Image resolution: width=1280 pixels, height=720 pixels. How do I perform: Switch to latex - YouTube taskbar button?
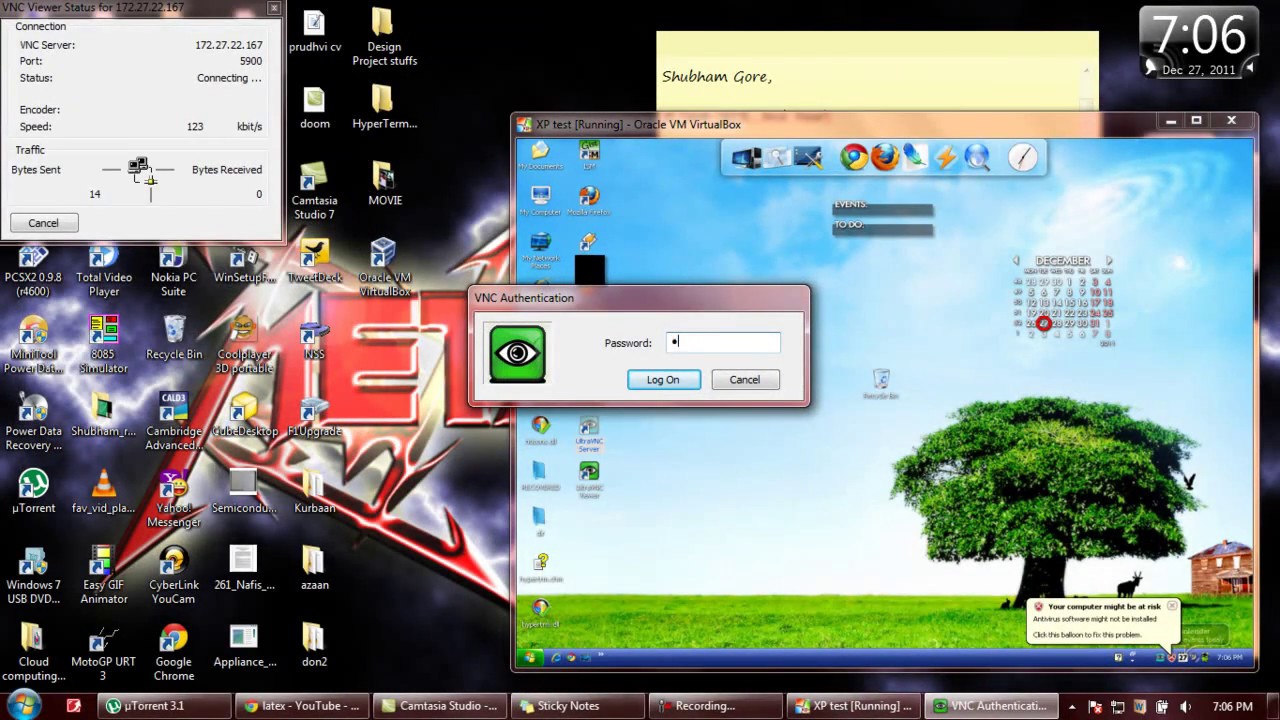tap(303, 706)
